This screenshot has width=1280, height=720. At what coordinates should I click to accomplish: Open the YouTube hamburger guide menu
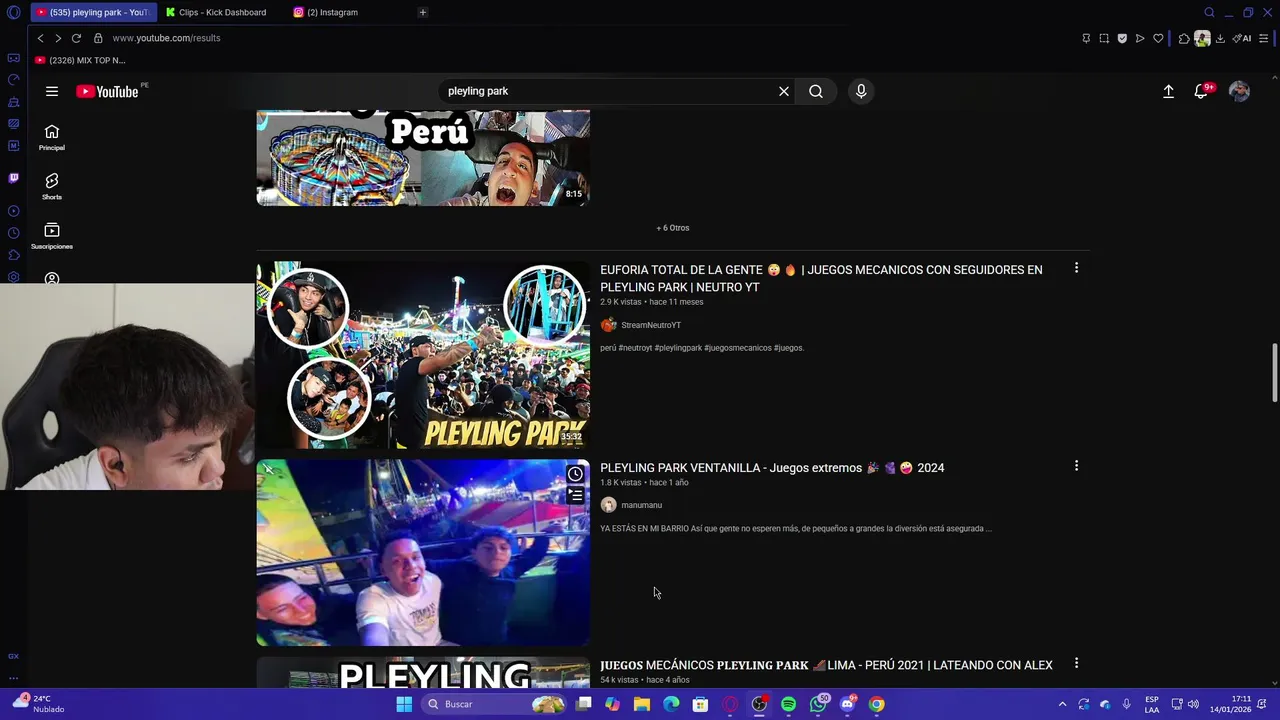tap(52, 91)
